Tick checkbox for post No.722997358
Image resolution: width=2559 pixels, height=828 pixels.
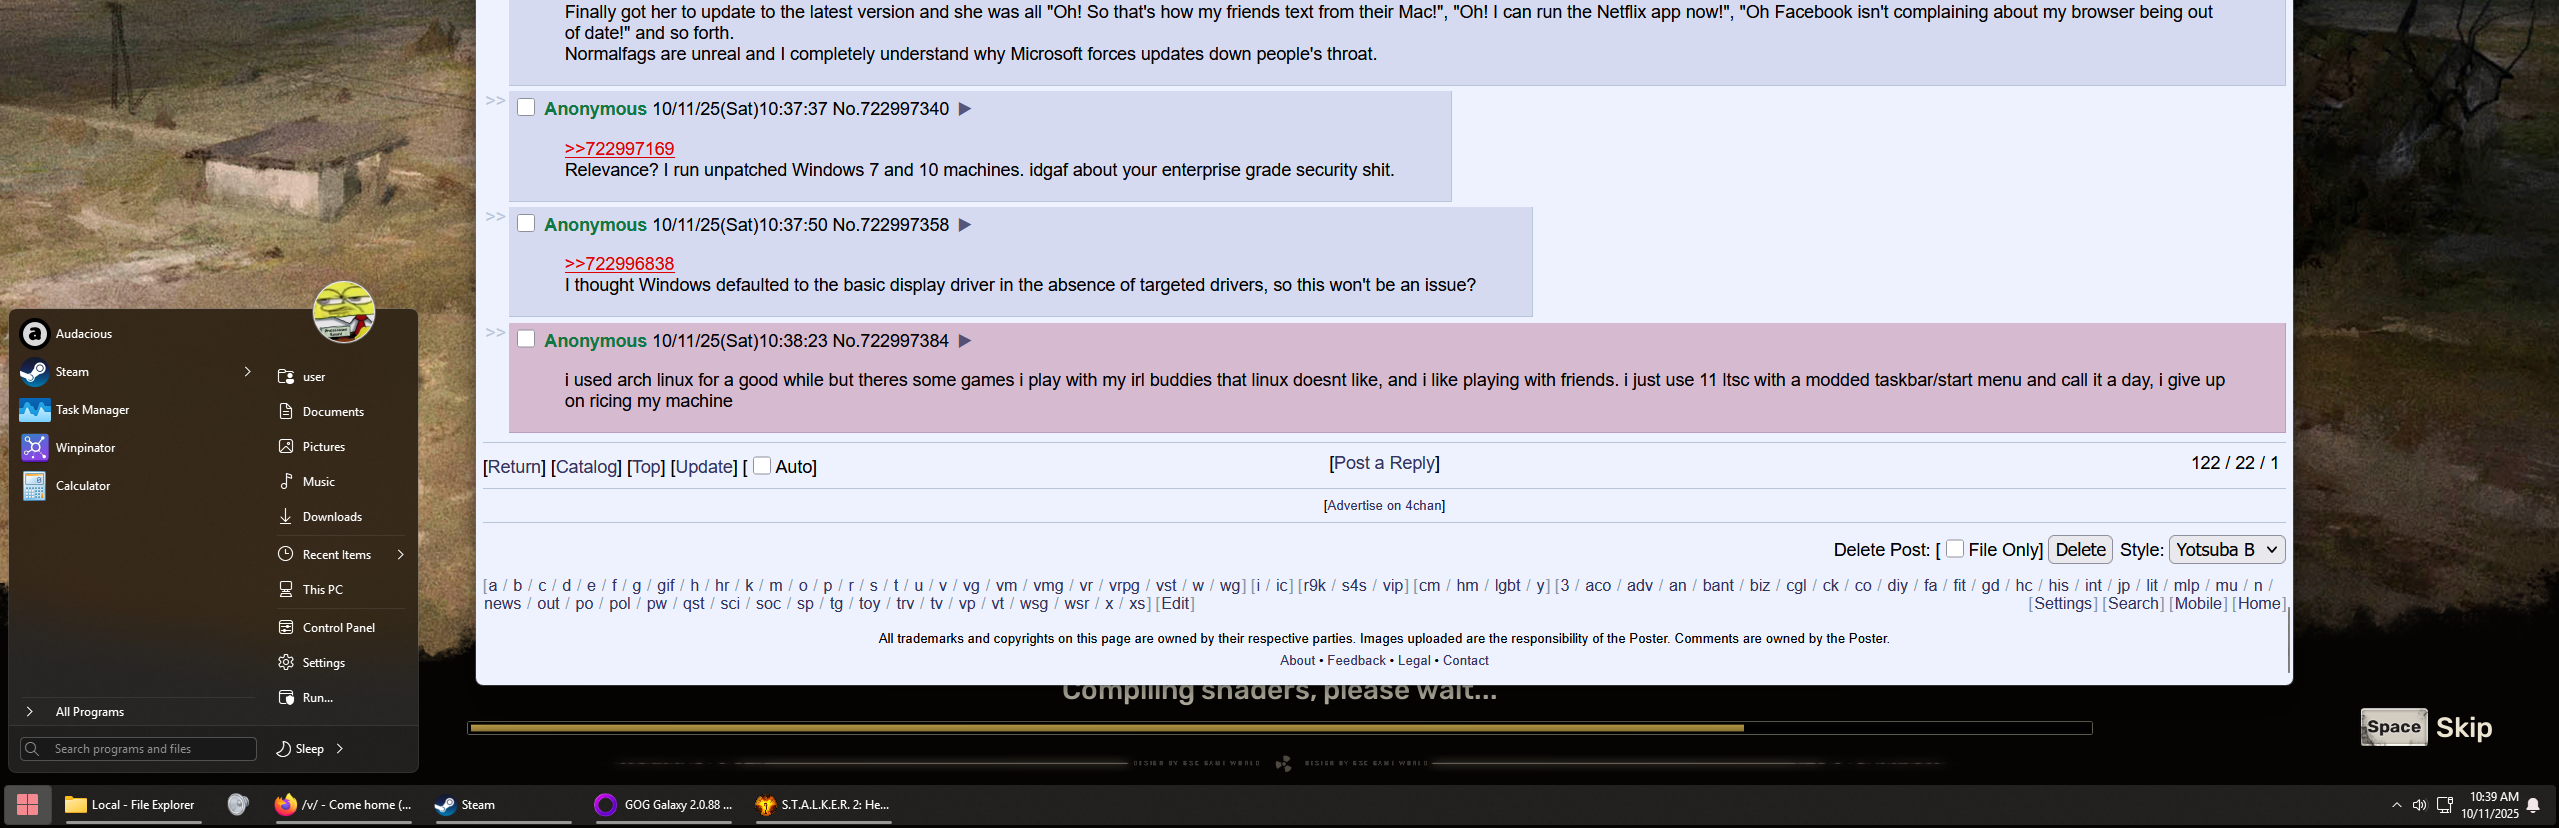coord(526,223)
